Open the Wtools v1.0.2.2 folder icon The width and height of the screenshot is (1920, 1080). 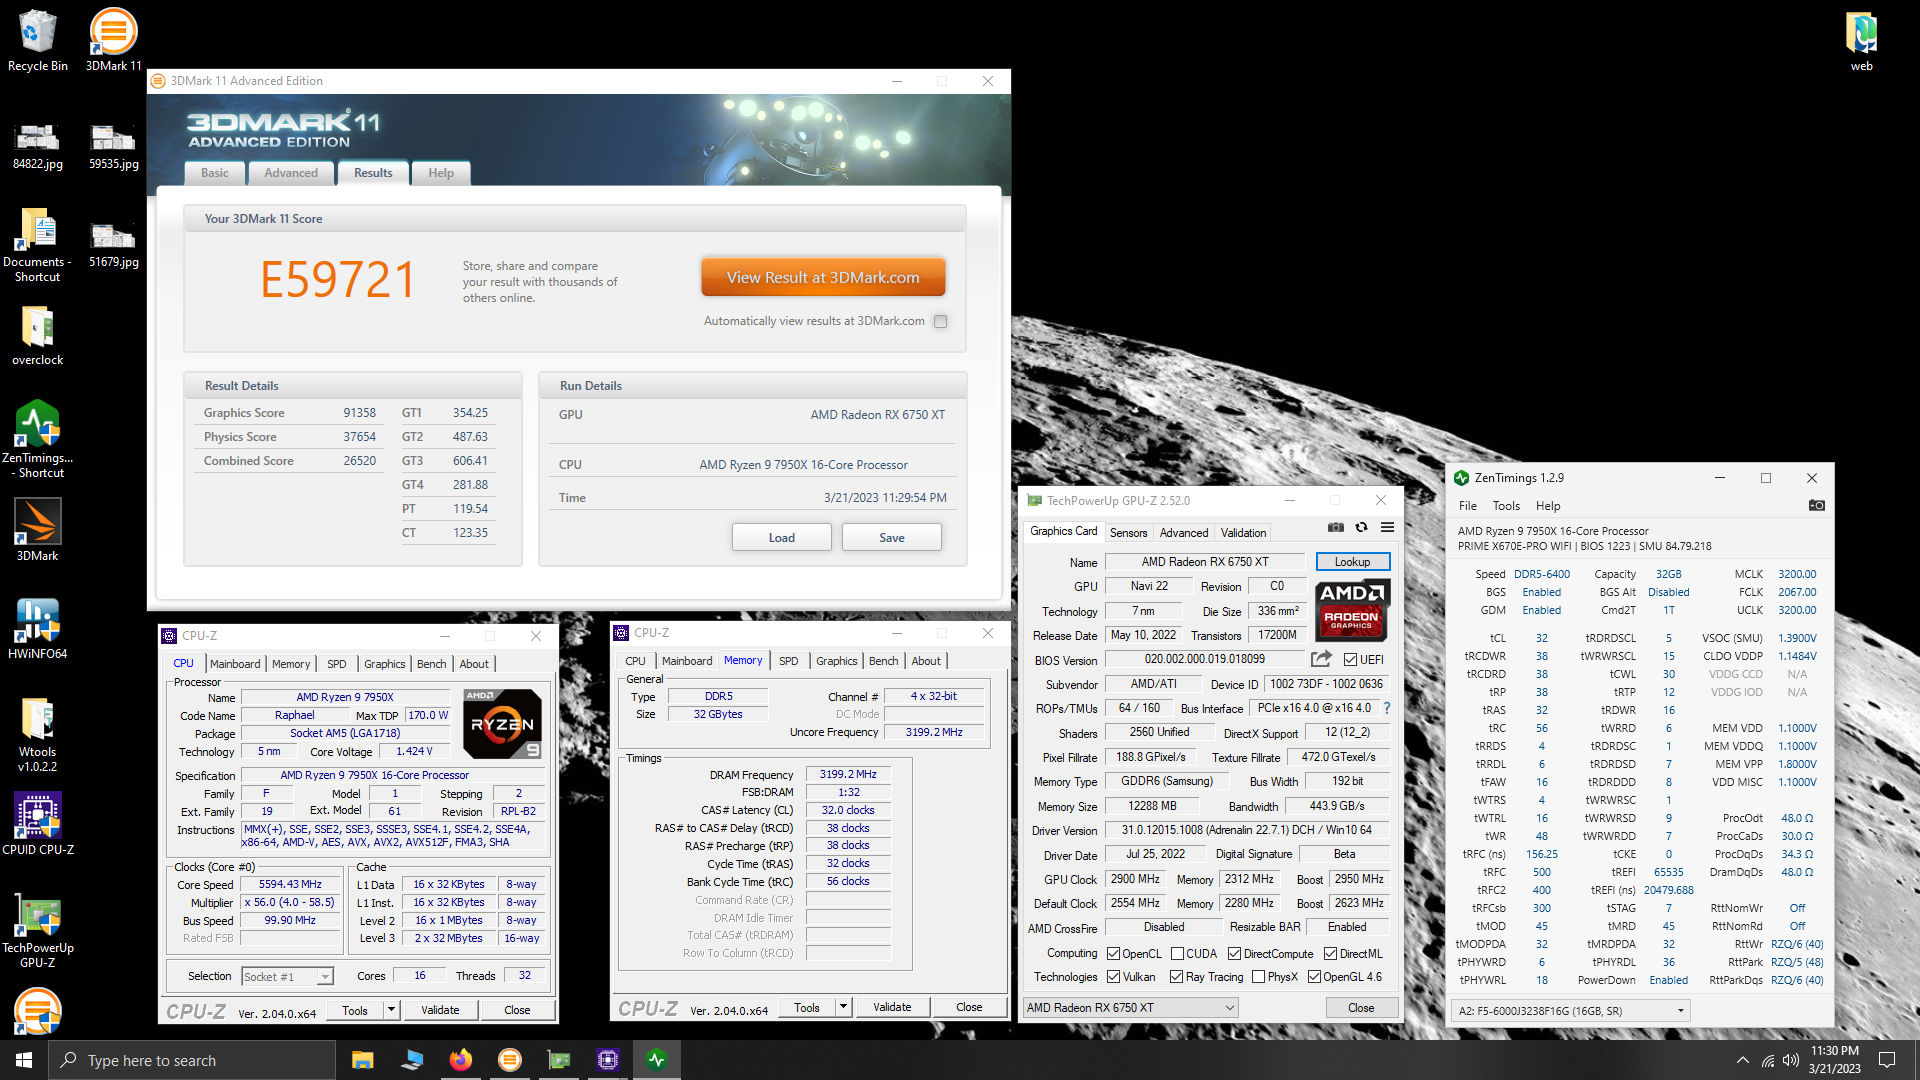[37, 734]
